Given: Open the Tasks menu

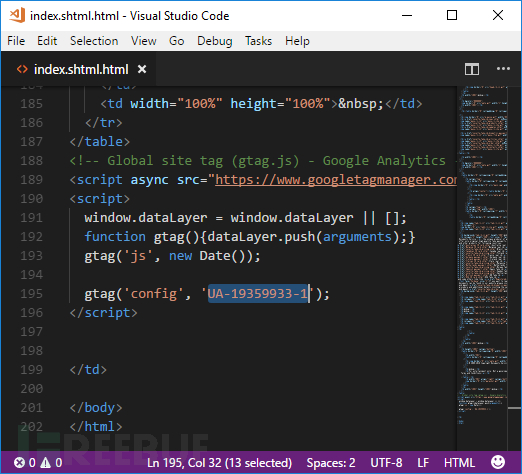Looking at the screenshot, I should coord(258,41).
